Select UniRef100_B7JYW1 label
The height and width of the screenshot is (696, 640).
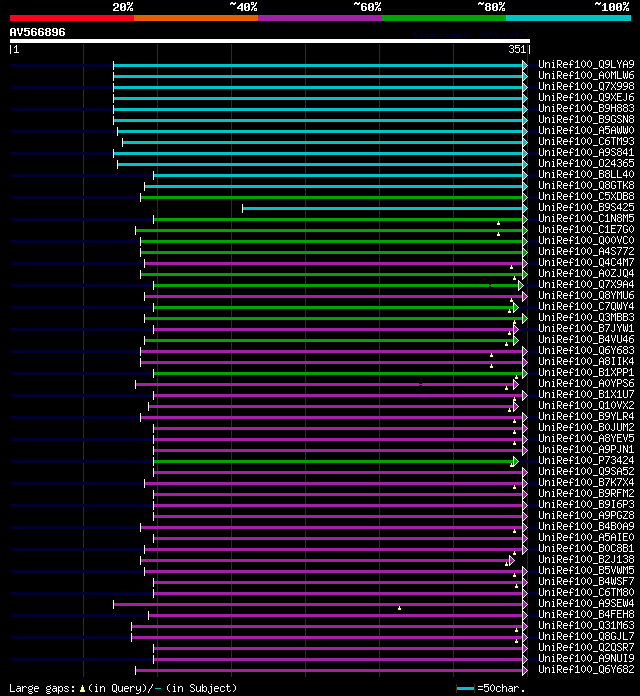coord(586,328)
